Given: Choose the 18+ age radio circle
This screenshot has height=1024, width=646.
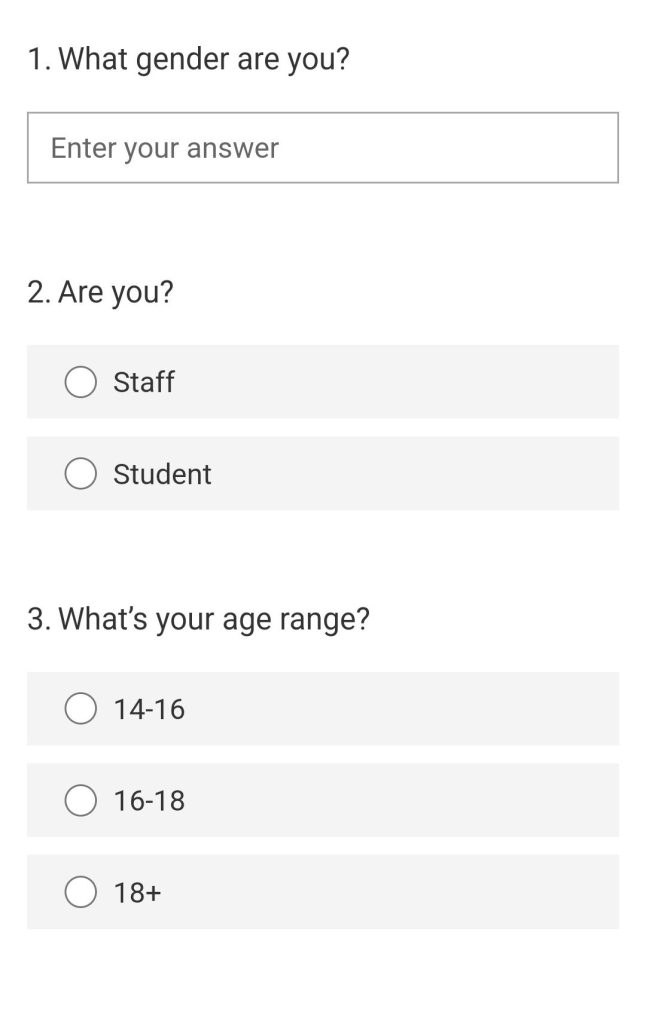Looking at the screenshot, I should [81, 892].
